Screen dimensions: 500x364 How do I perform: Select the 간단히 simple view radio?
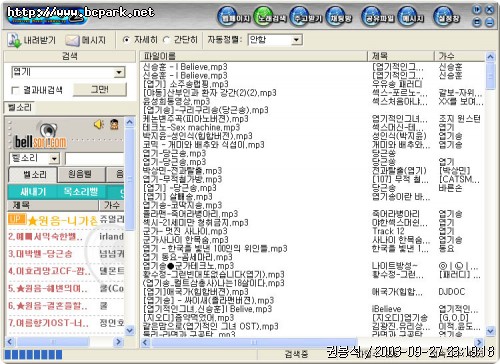point(166,40)
